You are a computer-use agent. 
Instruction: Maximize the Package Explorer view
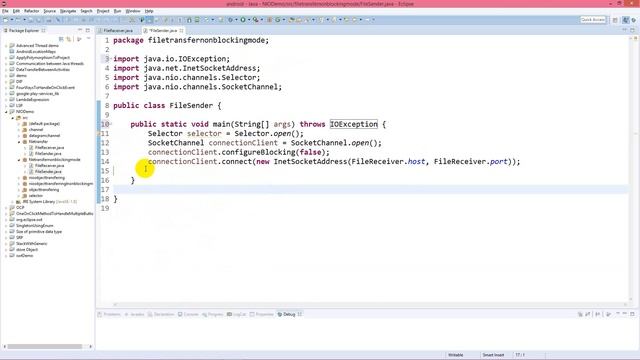(88, 31)
